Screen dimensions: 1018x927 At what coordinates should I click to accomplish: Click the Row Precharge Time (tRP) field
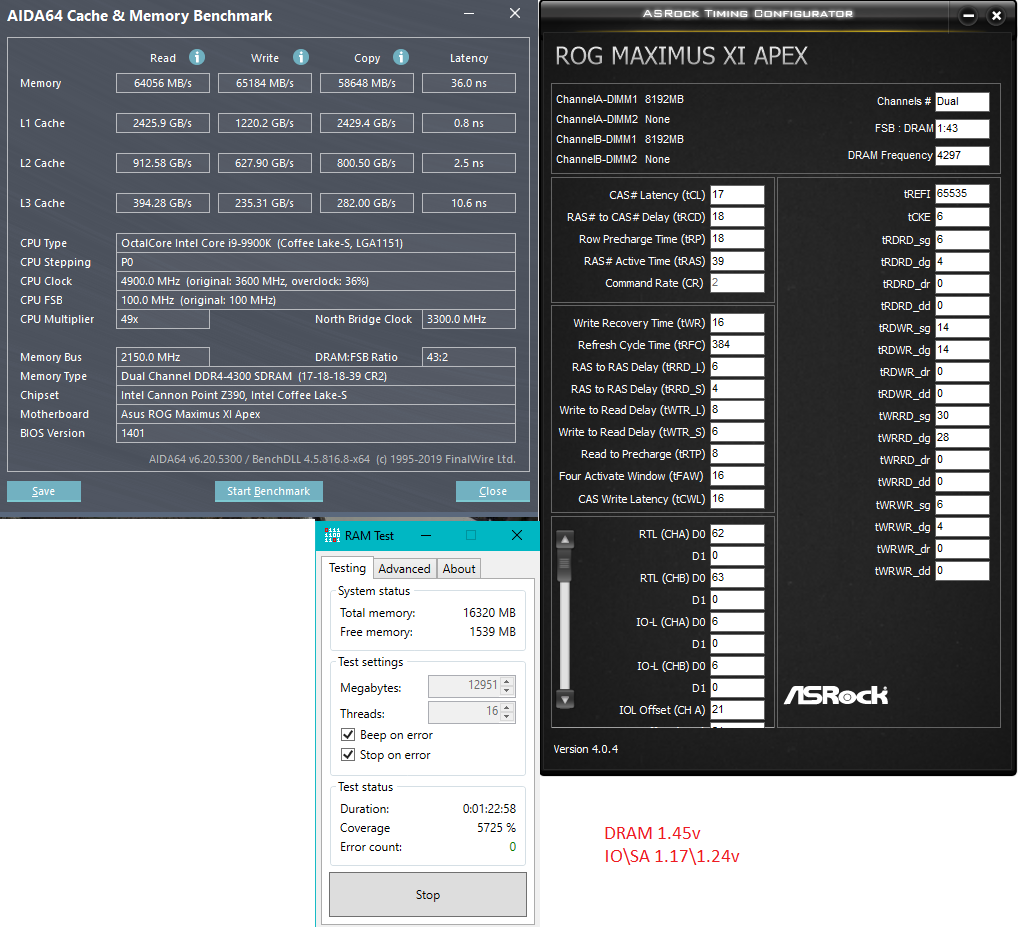tap(737, 239)
